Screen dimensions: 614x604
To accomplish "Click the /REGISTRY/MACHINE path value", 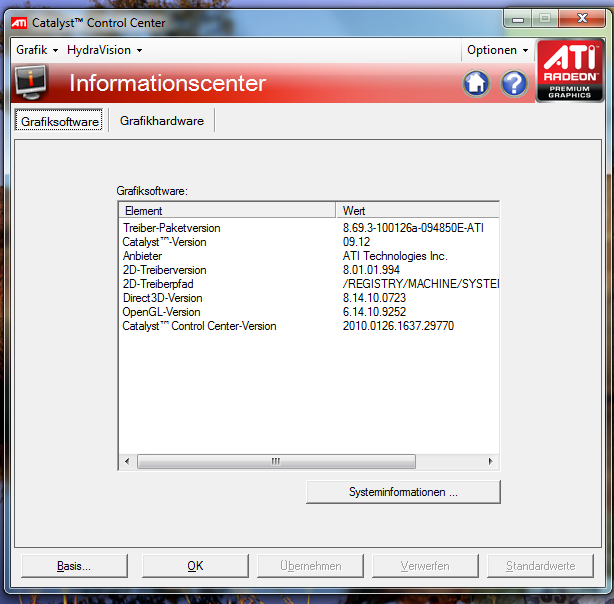I will pos(421,284).
